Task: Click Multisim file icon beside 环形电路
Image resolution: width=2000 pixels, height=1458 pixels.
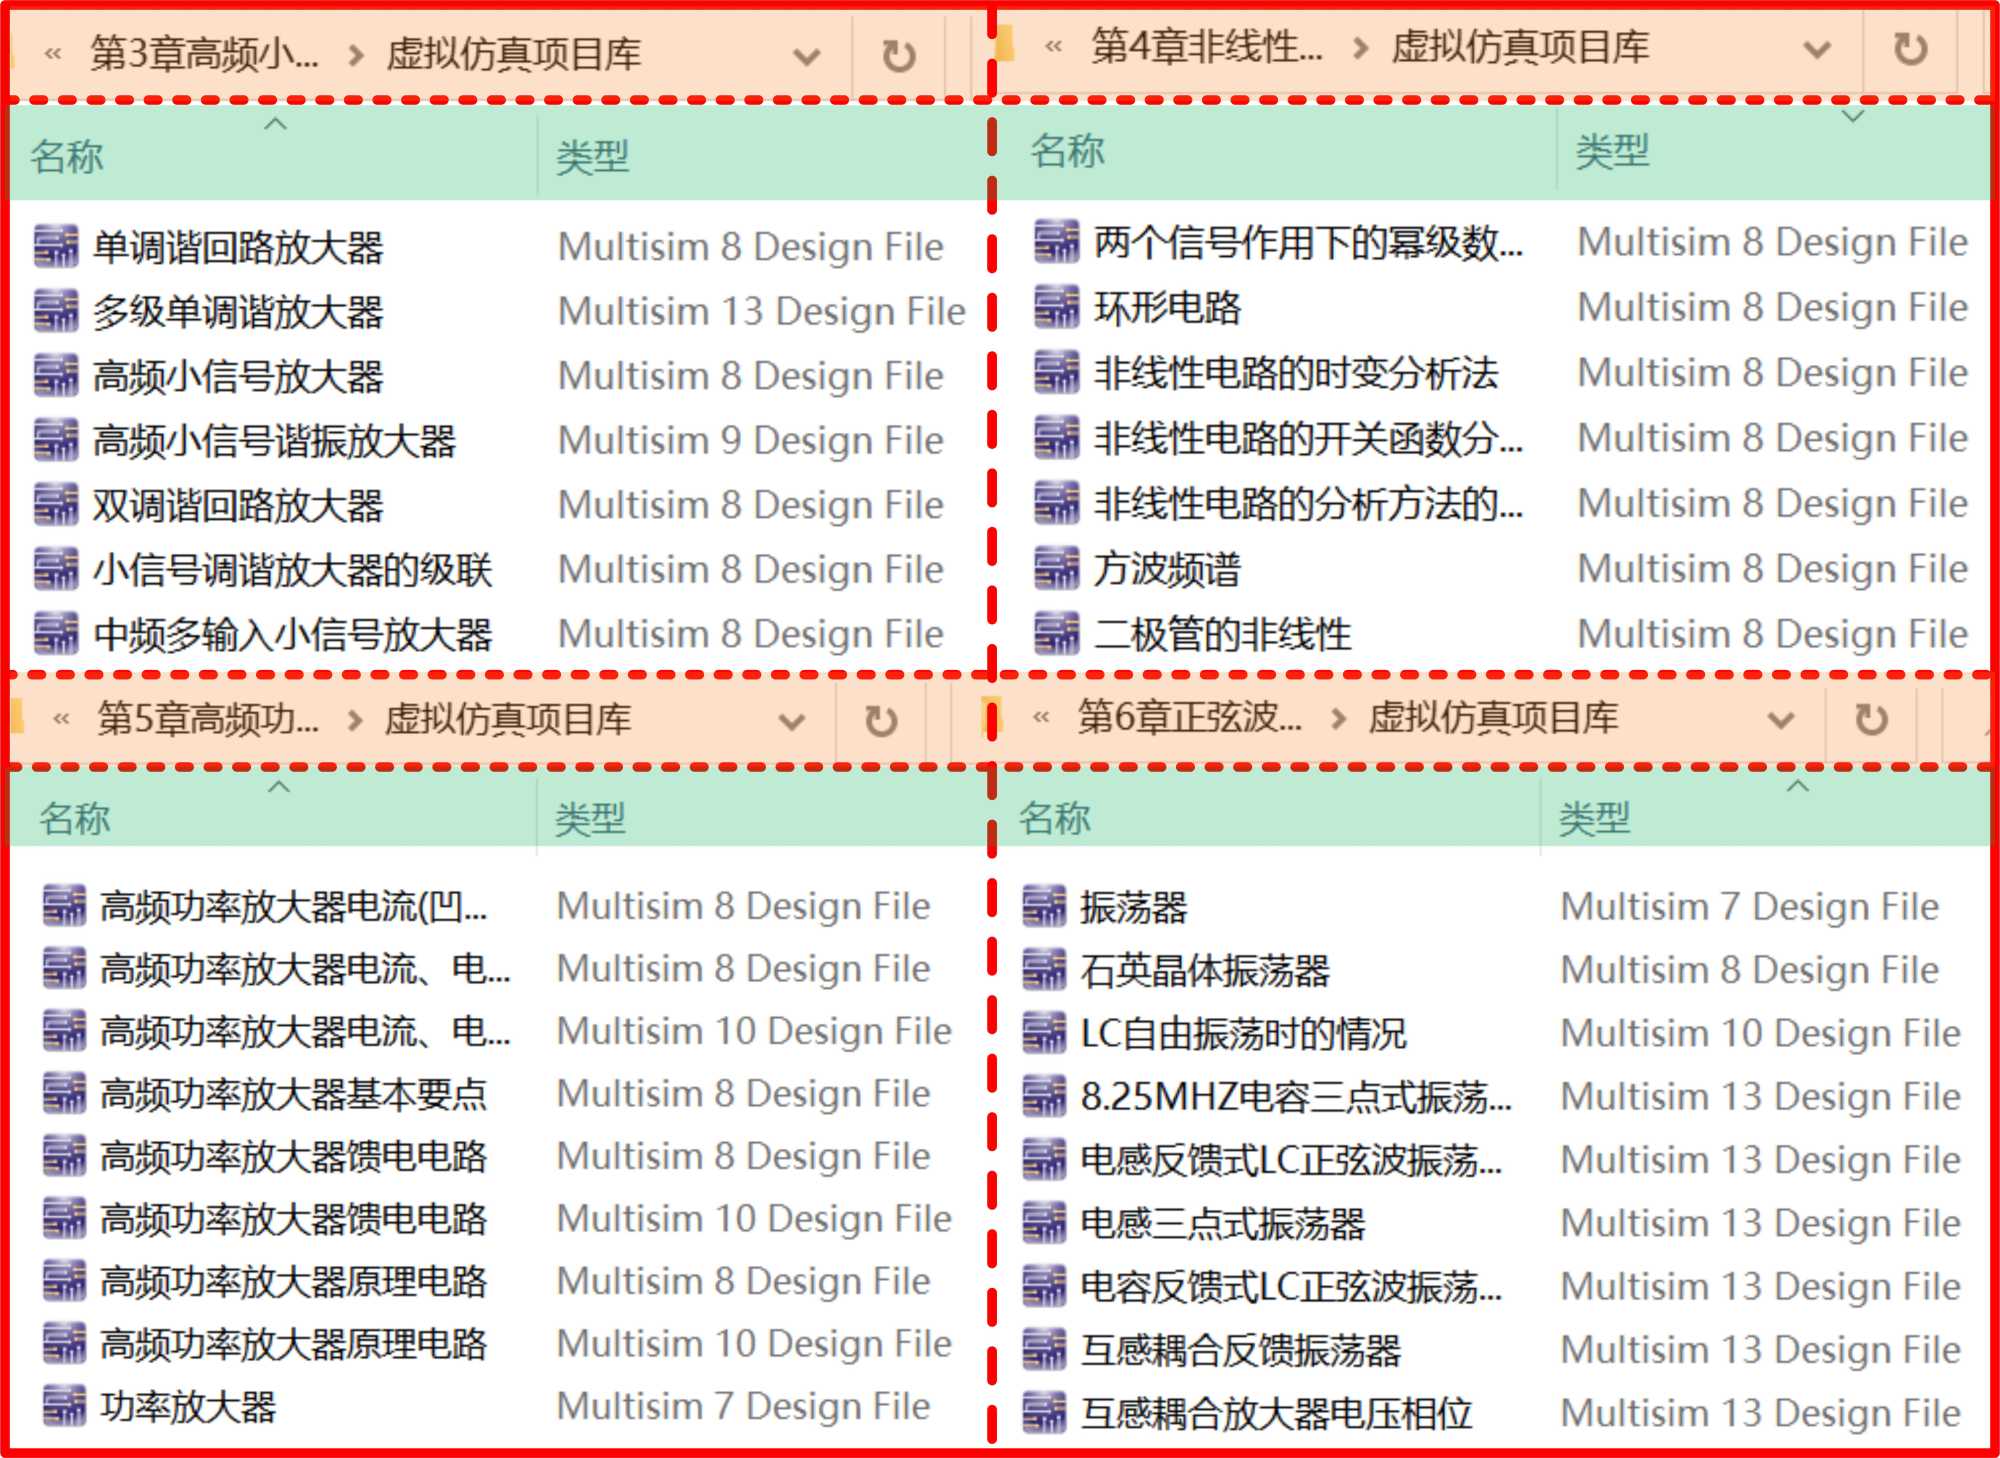Action: point(1056,307)
